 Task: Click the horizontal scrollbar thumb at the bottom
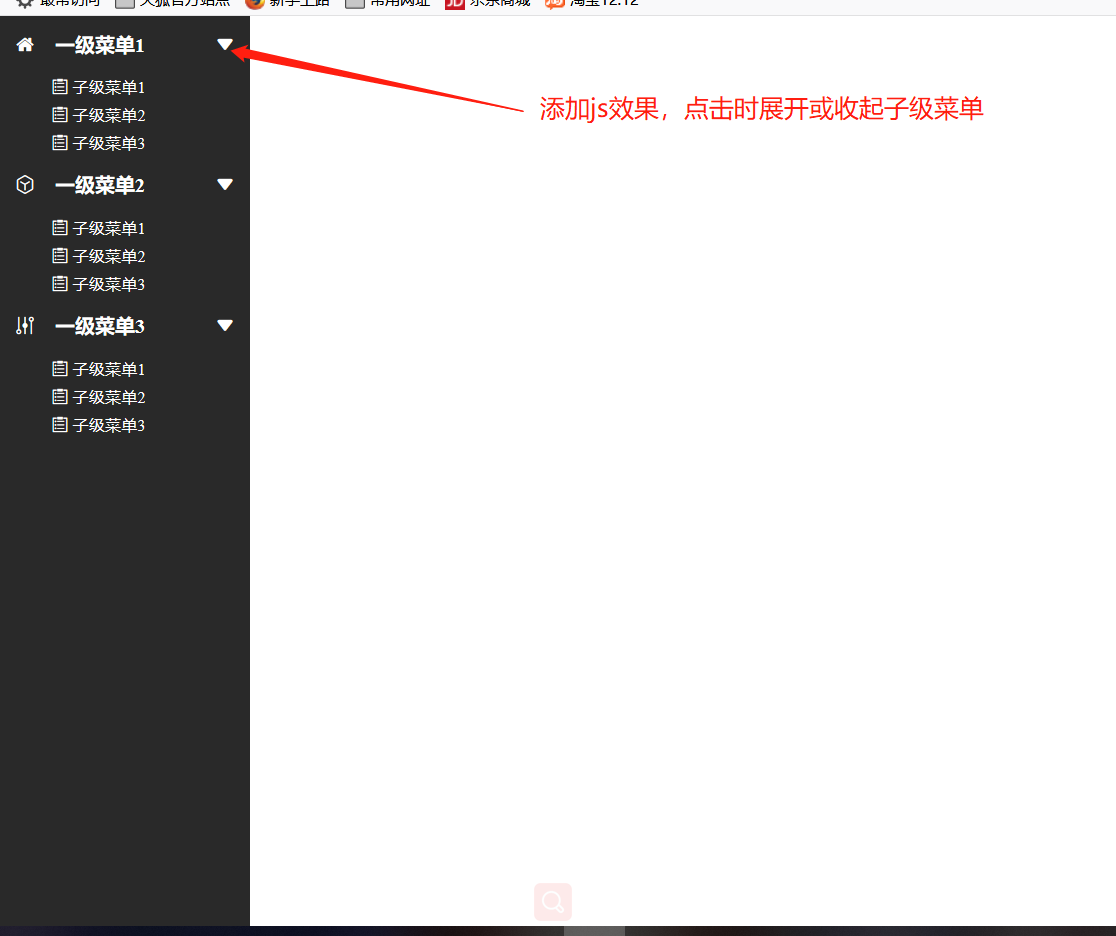(594, 931)
